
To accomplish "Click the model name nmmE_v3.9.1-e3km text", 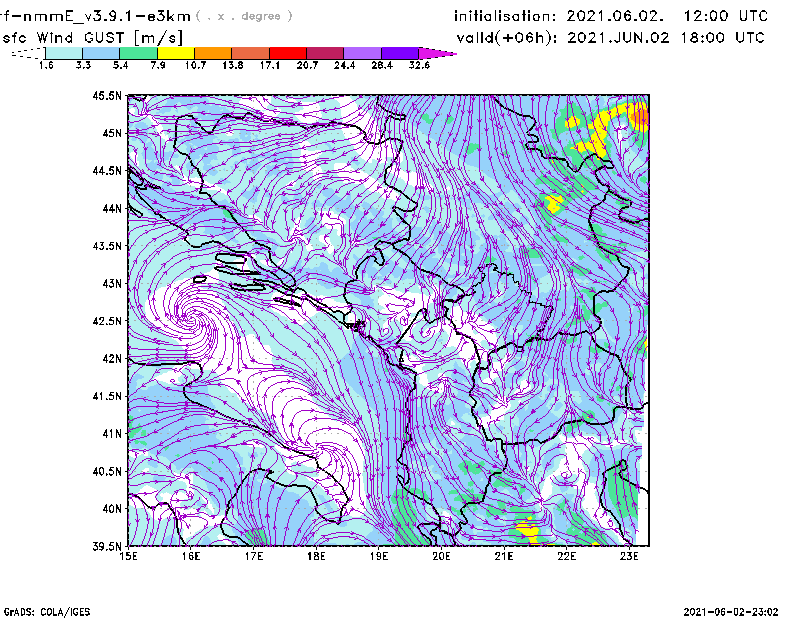I will 107,16.
